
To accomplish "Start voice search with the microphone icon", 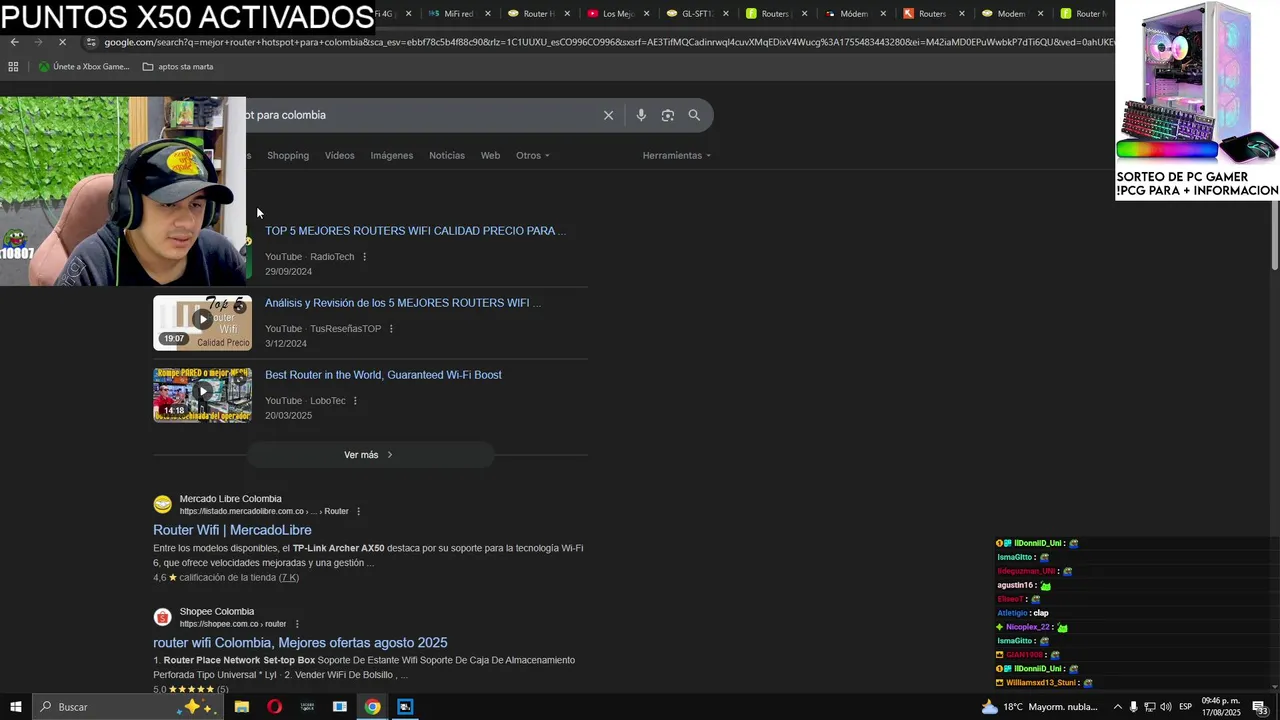I will (641, 115).
